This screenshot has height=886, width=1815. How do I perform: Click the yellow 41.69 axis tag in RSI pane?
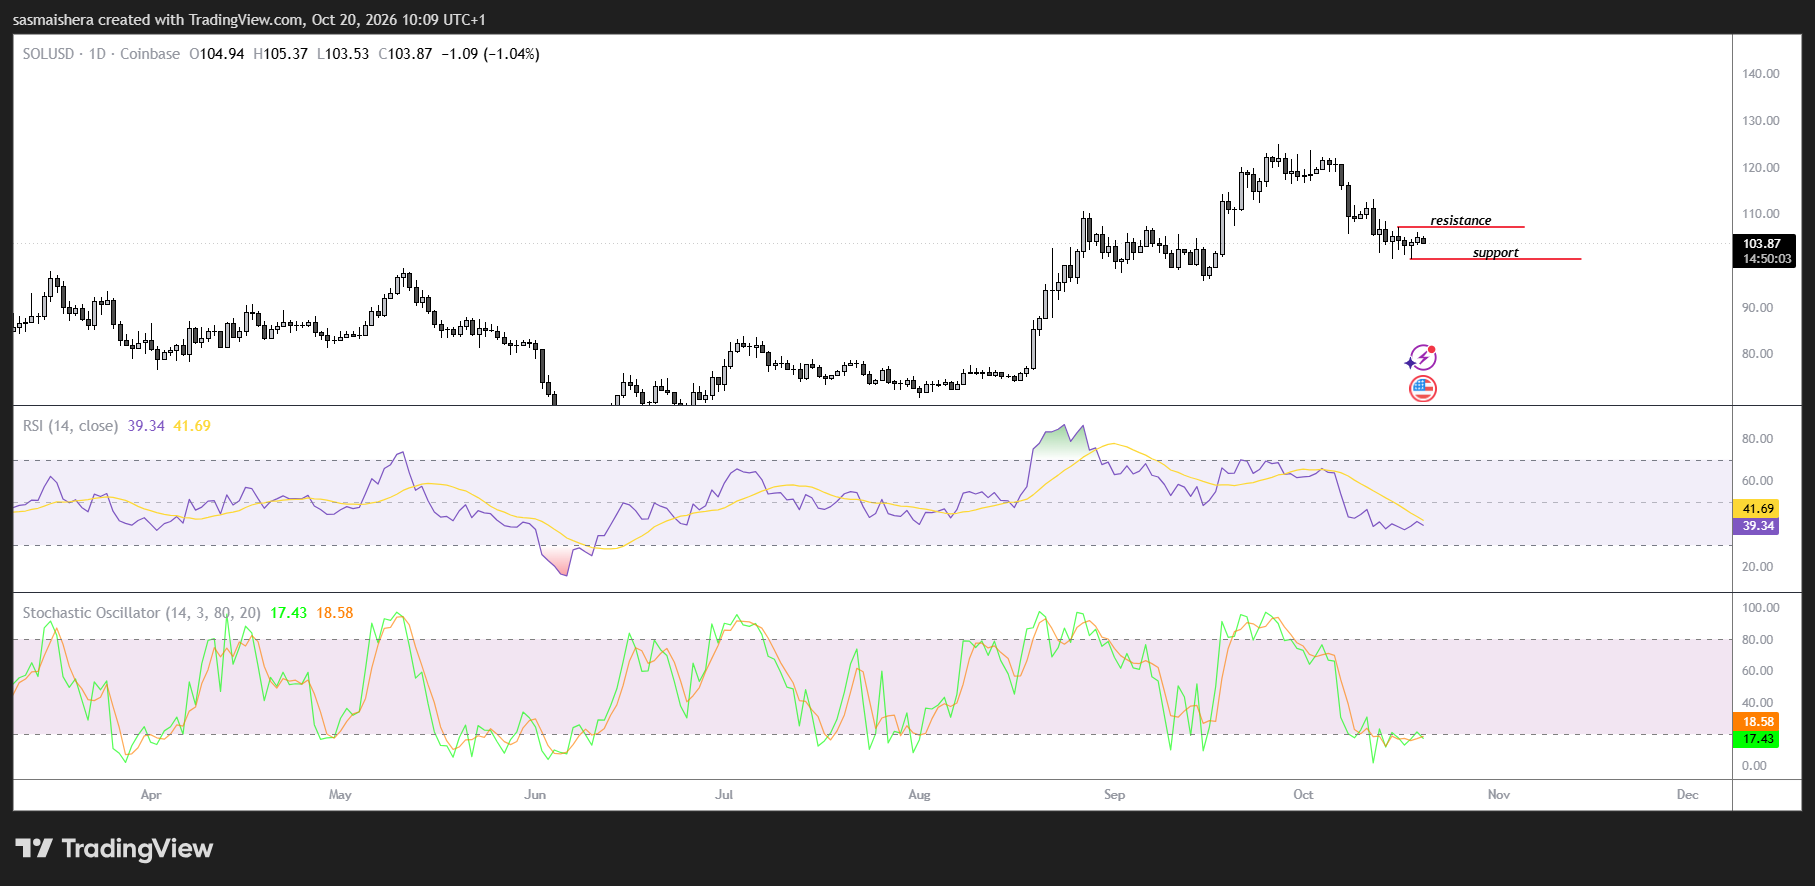(x=1756, y=509)
